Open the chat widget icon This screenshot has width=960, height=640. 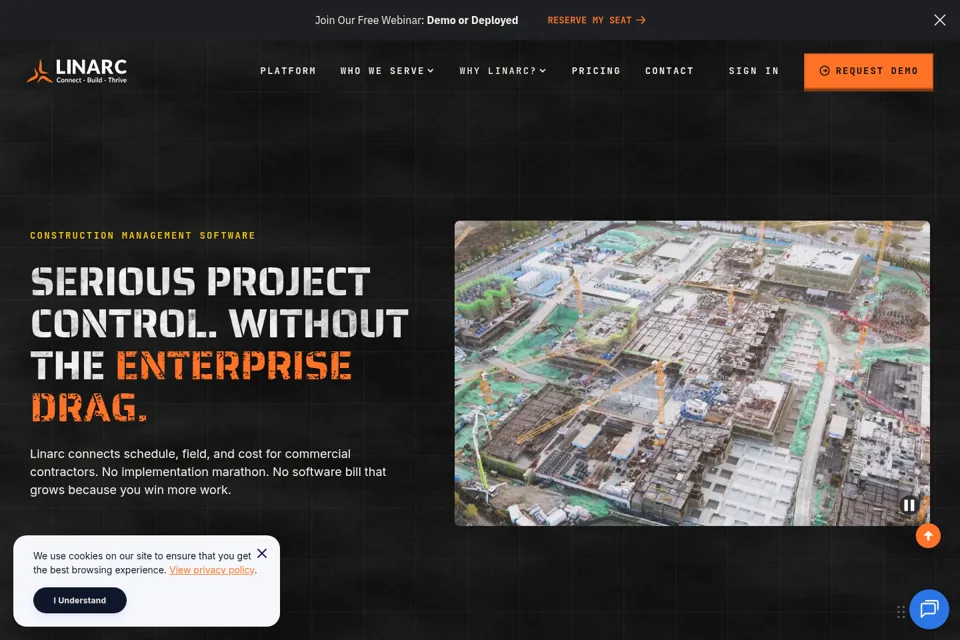pyautogui.click(x=929, y=609)
